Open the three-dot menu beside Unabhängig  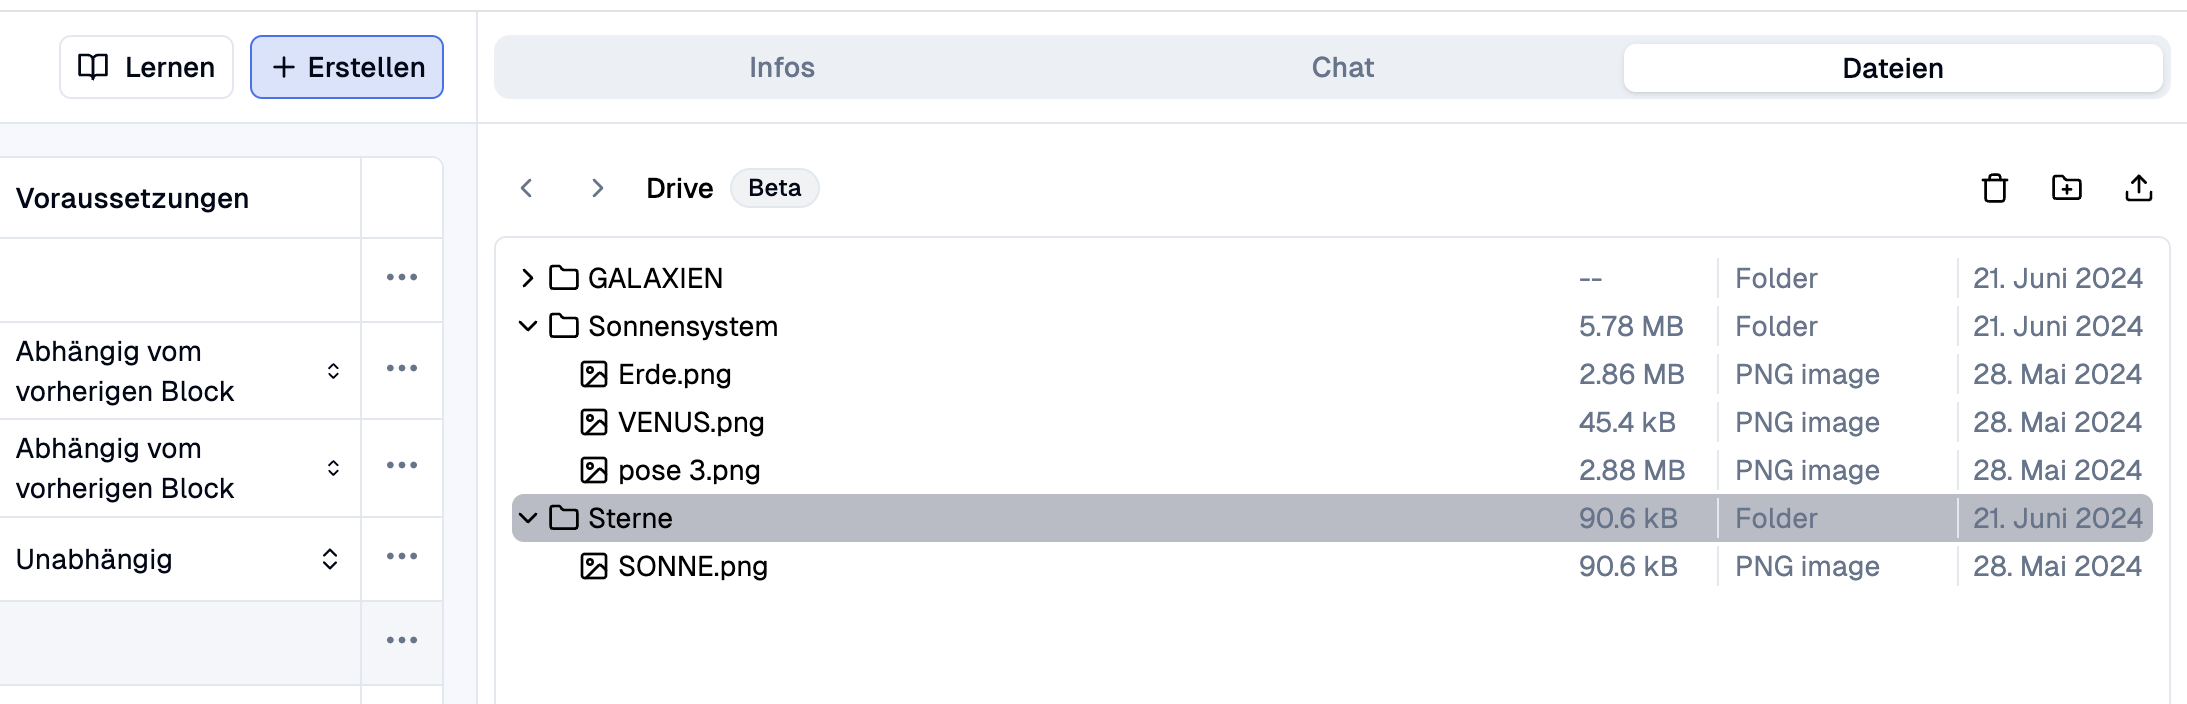(402, 556)
